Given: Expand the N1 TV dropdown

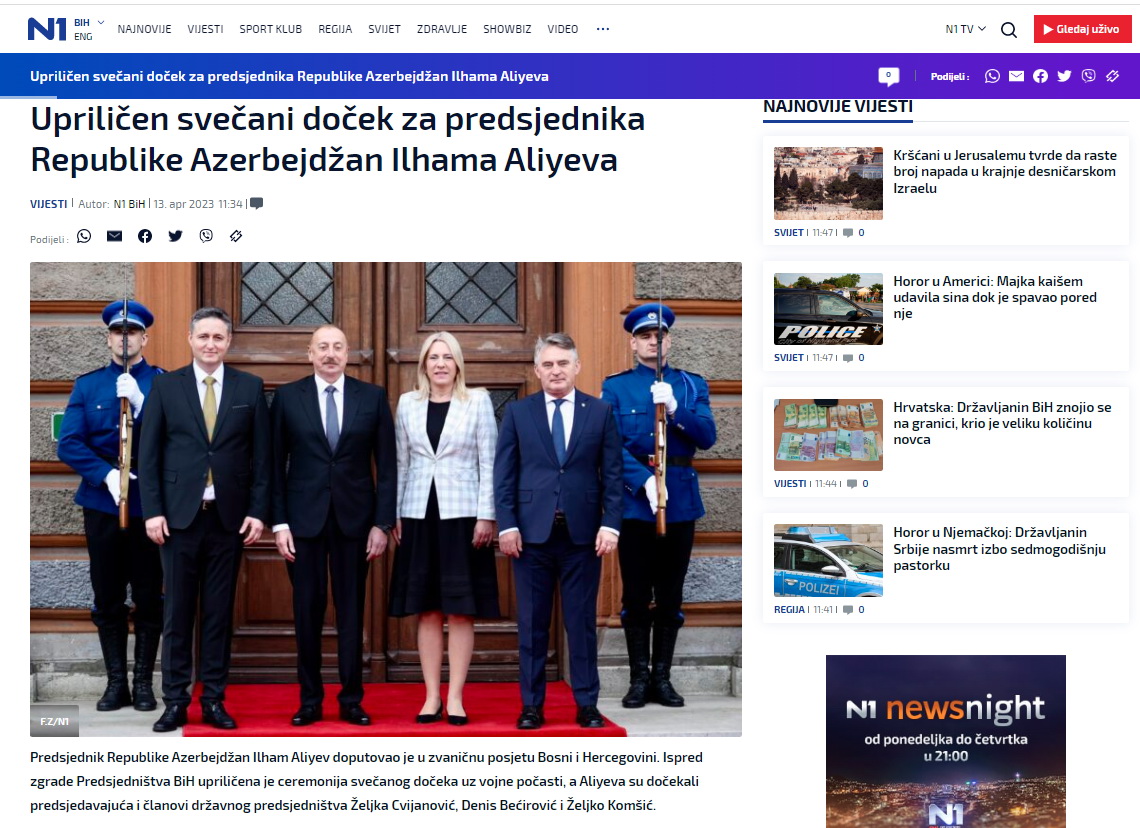Looking at the screenshot, I should tap(965, 29).
